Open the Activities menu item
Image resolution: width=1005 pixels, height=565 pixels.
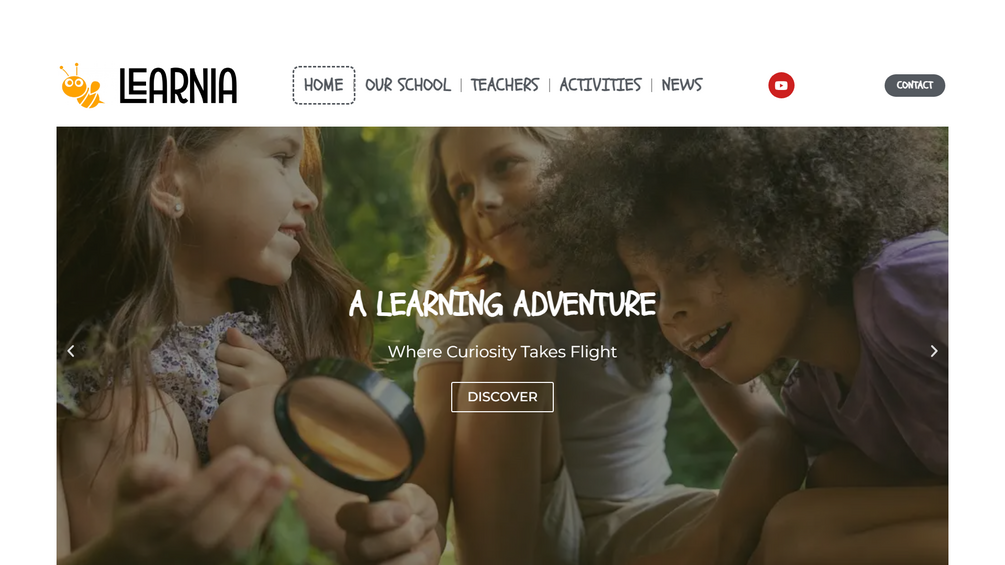point(600,85)
